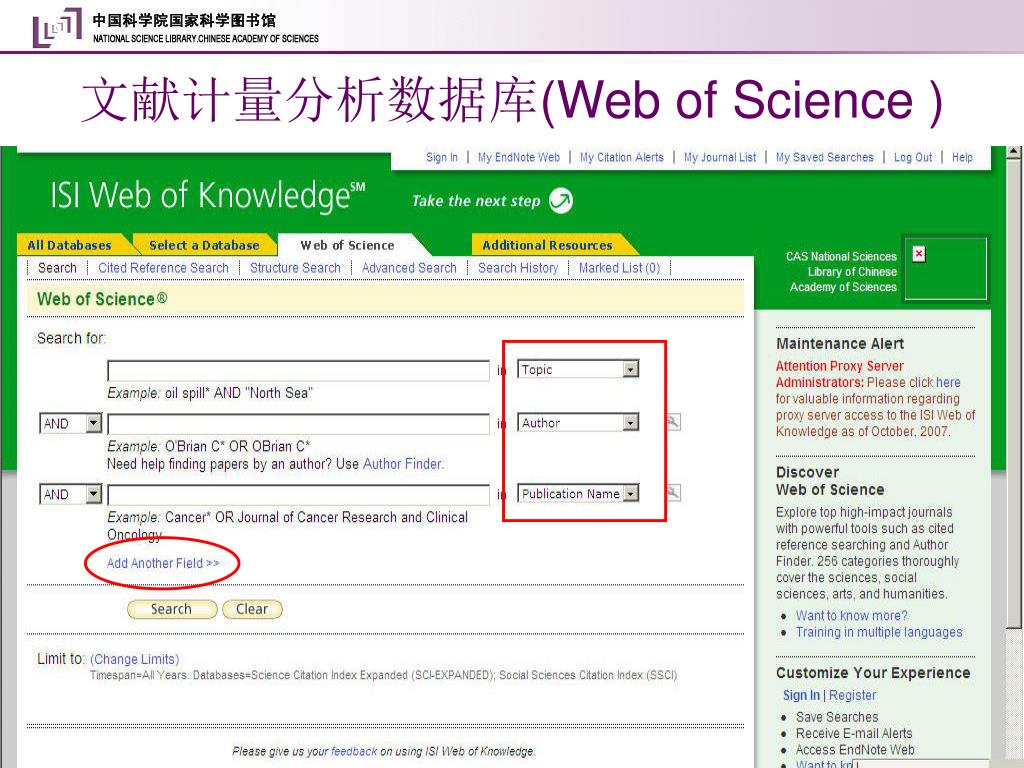Click the 'here' link in Maintenance Alert
Screen dimensions: 1024x768
coord(948,382)
